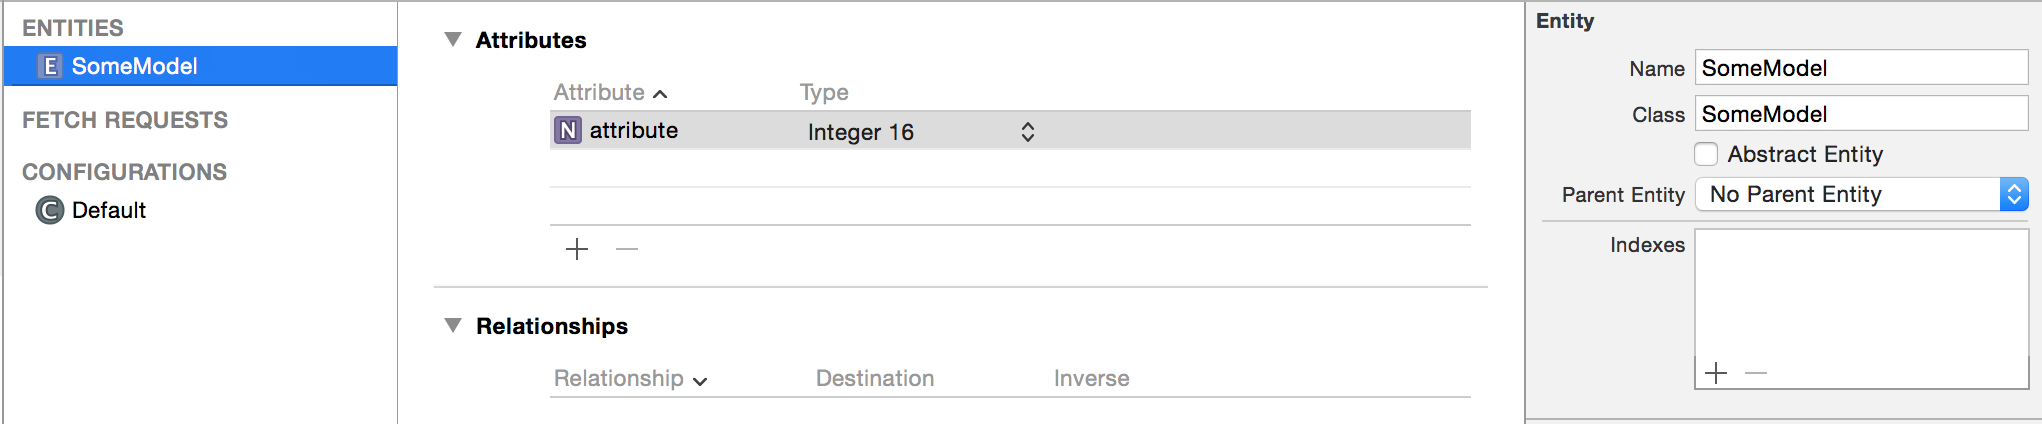The image size is (2042, 424).
Task: Collapse the Attributes section
Action: pyautogui.click(x=453, y=40)
